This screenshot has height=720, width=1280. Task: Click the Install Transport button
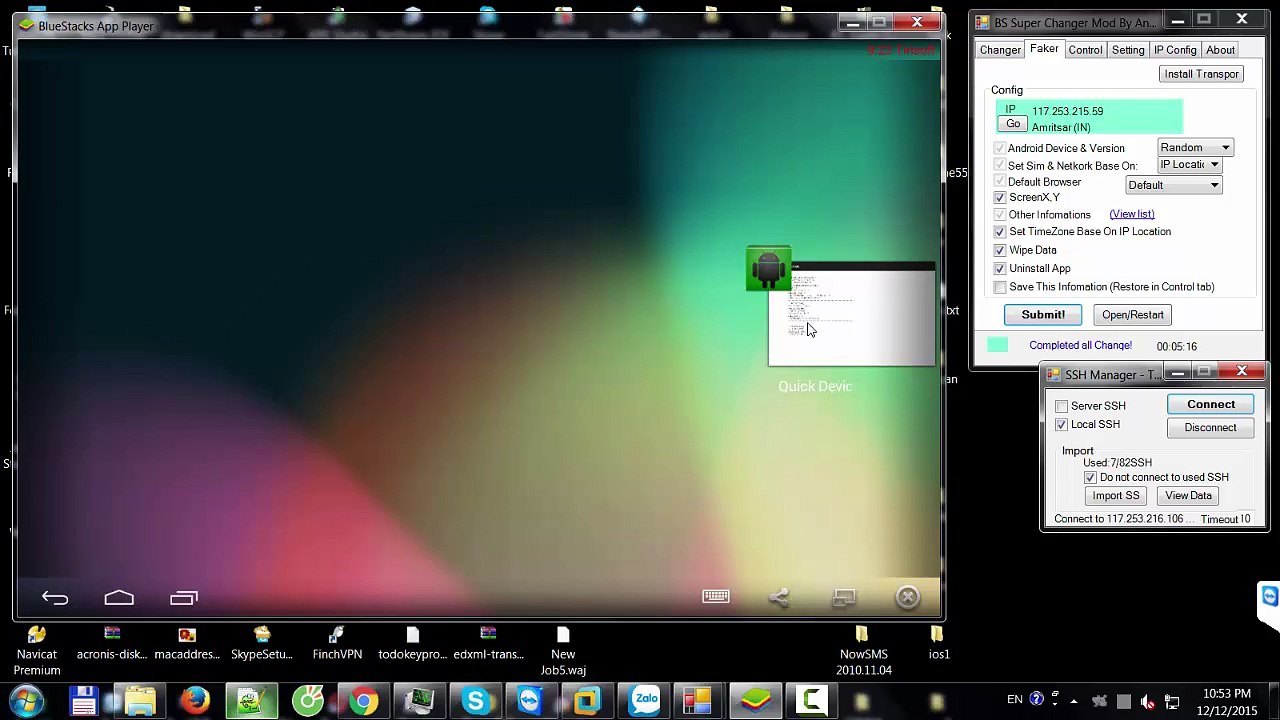coord(1201,74)
